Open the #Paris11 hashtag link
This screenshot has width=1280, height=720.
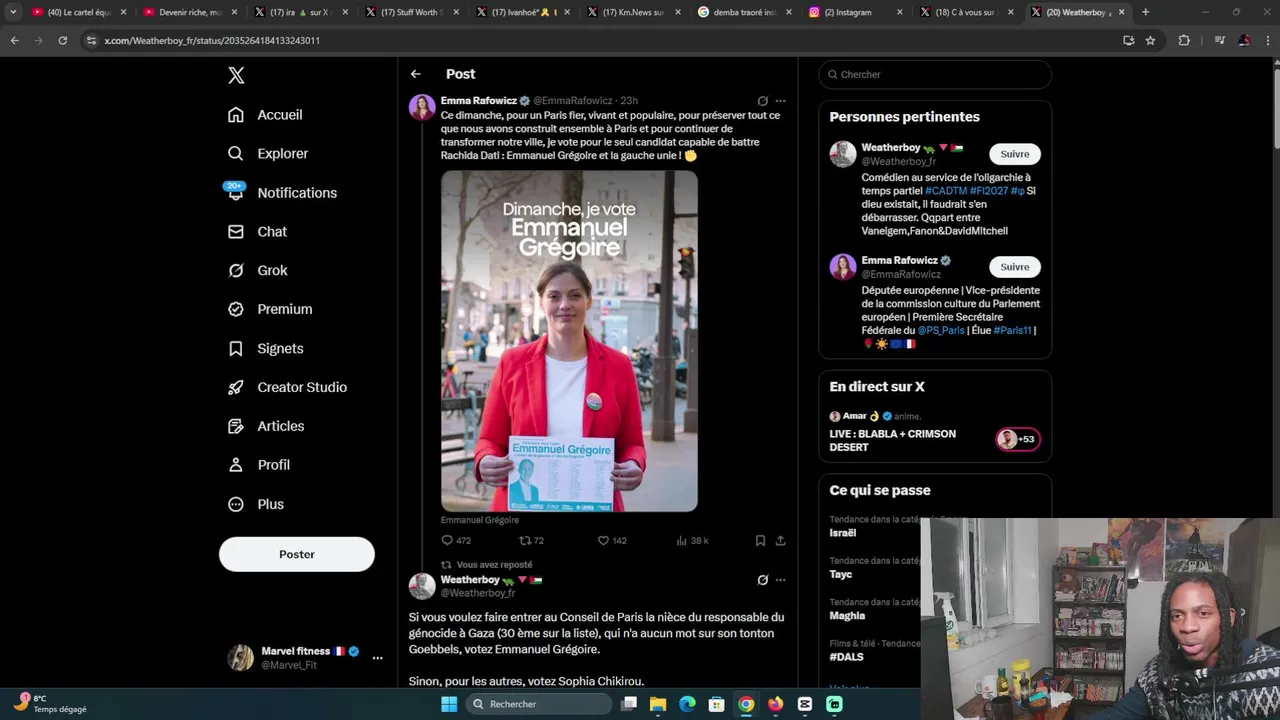click(x=1012, y=331)
